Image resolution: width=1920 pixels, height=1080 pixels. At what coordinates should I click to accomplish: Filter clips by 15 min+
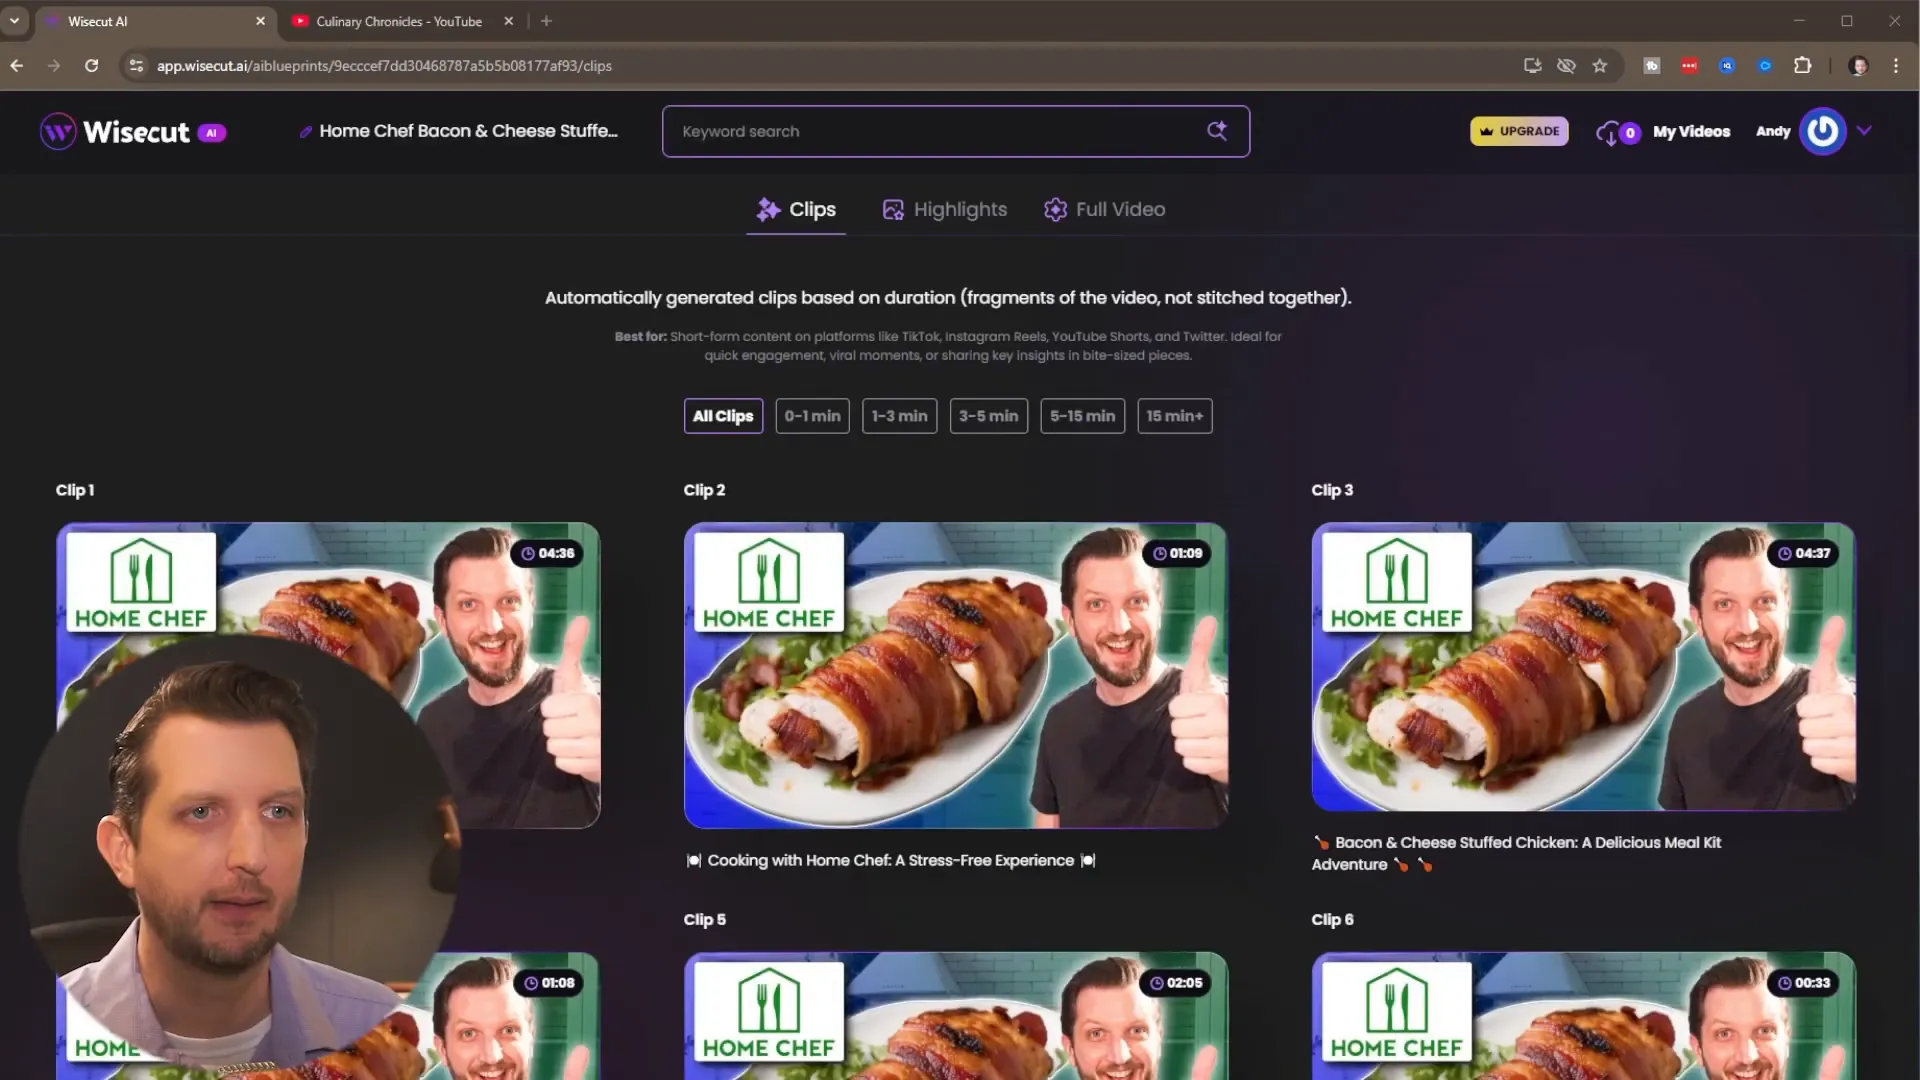tap(1174, 416)
